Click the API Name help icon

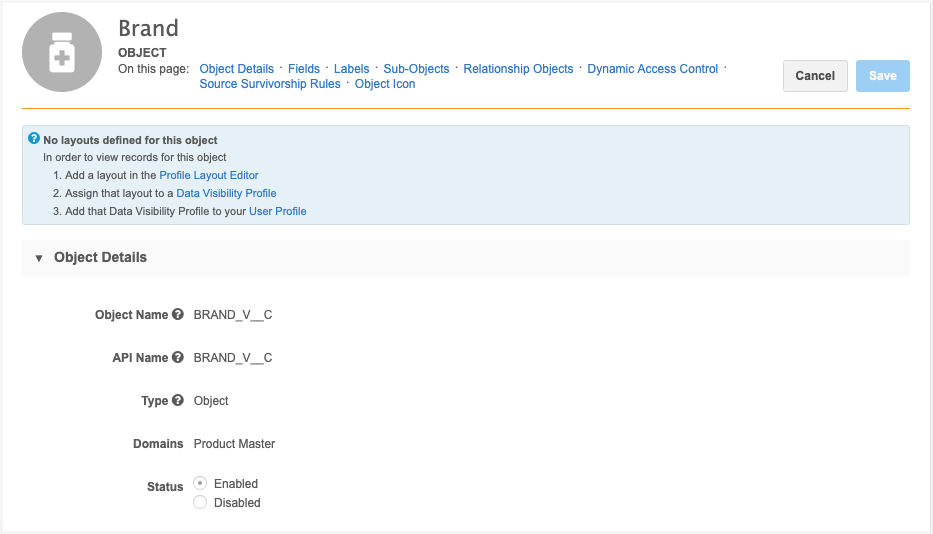[x=178, y=357]
